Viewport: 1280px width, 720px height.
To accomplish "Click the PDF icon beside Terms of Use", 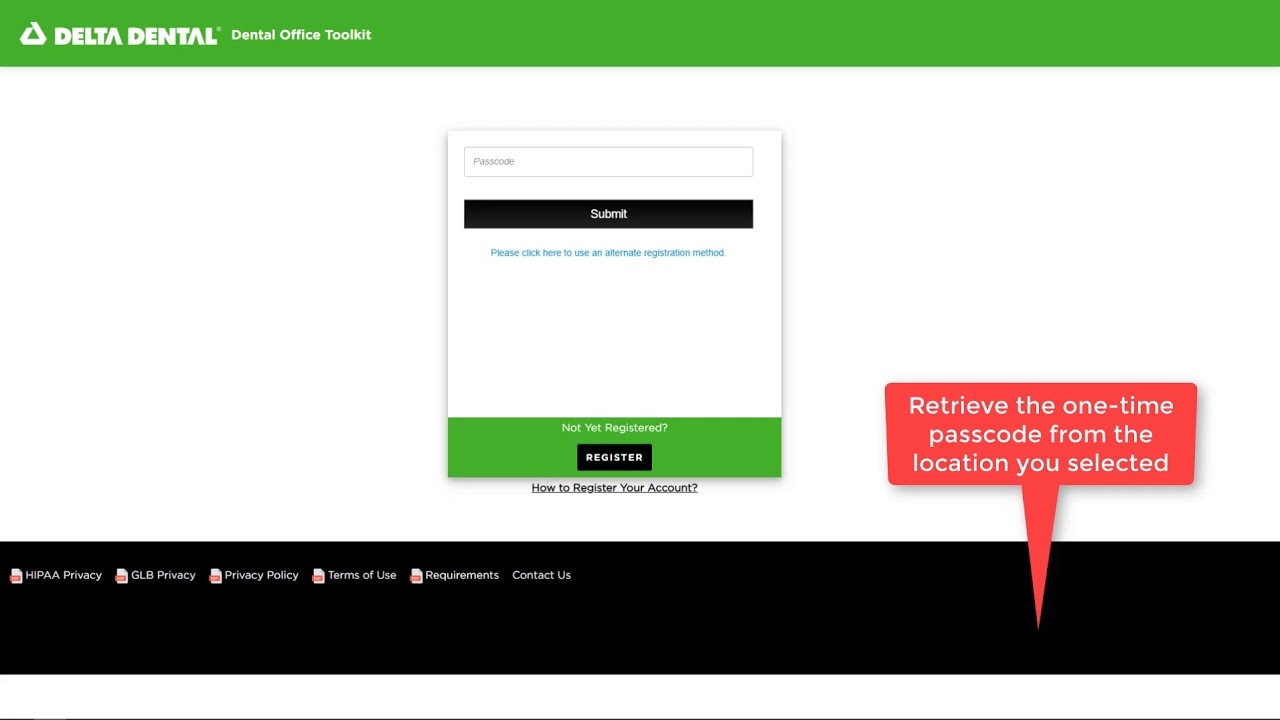I will pyautogui.click(x=318, y=576).
